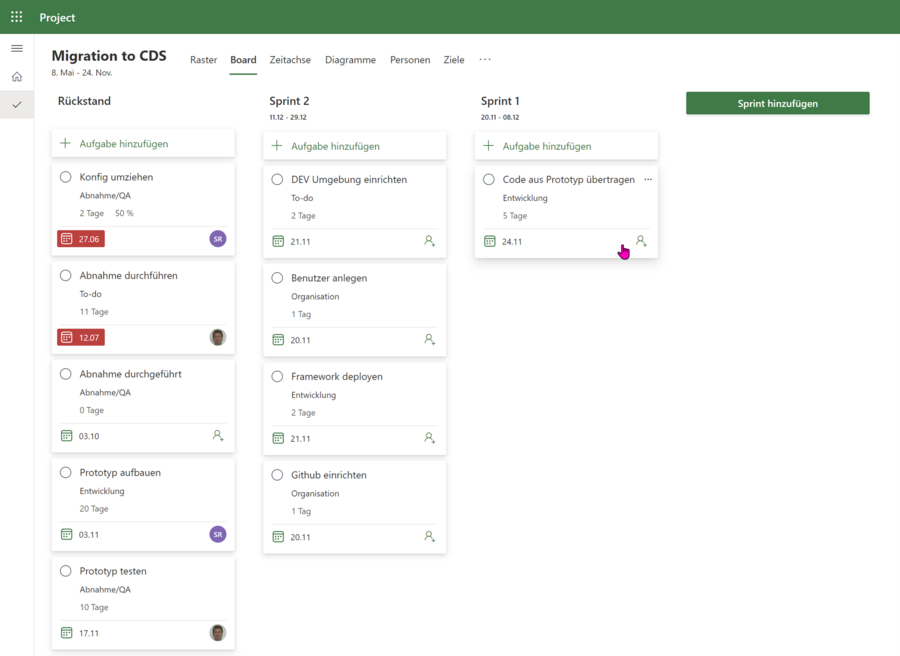Screen dimensions: 900x656
Task: Open the Zeitachse view
Action: [290, 60]
